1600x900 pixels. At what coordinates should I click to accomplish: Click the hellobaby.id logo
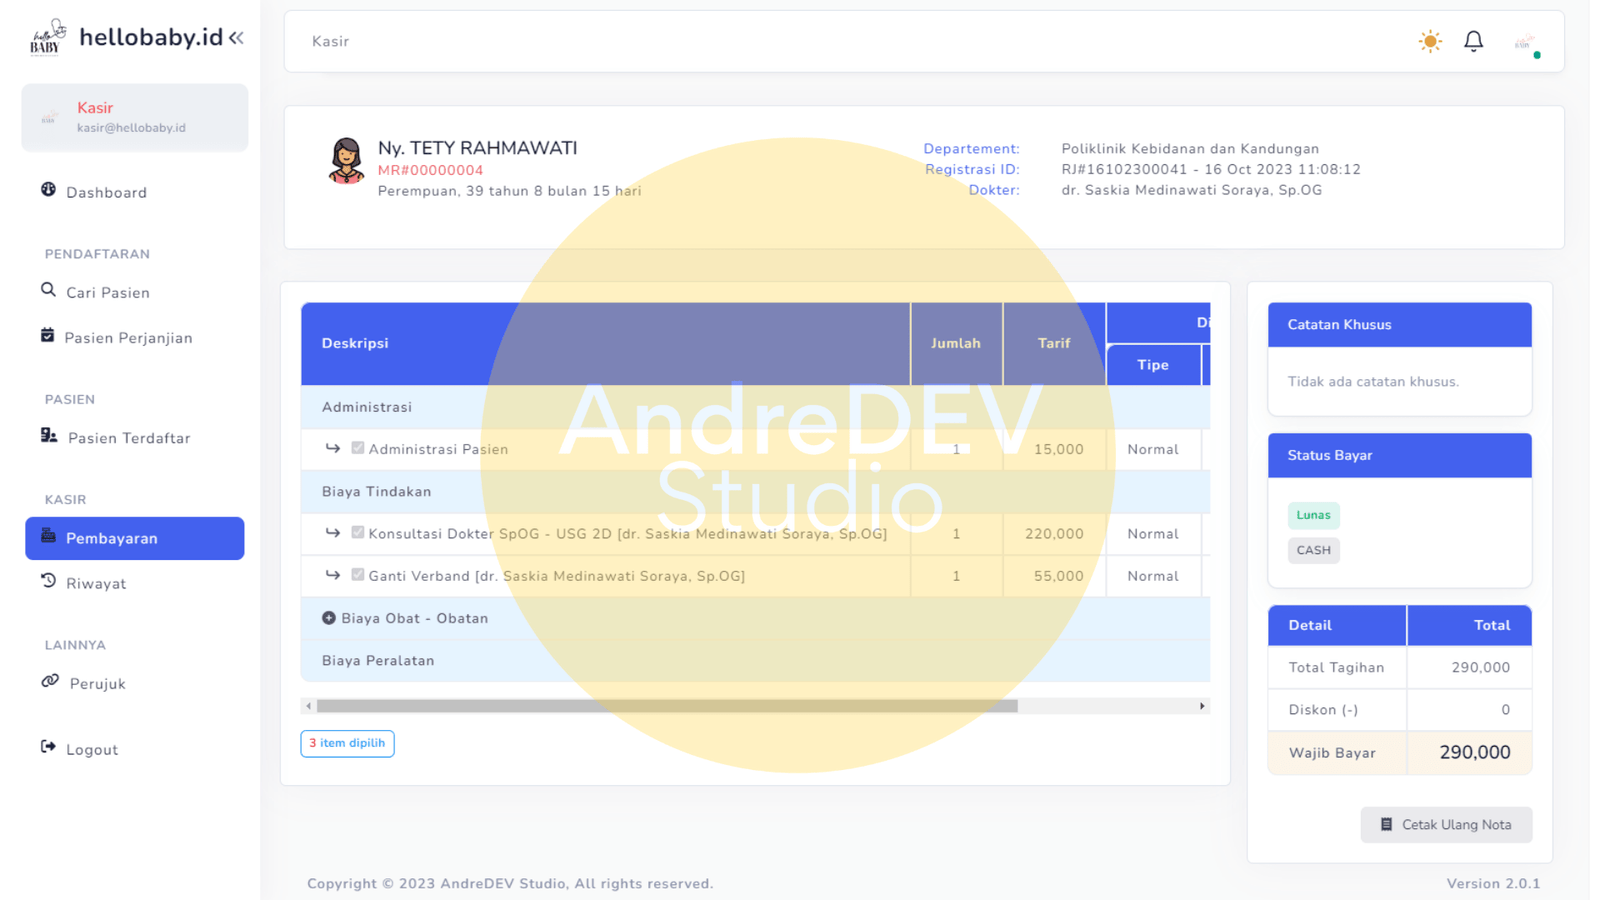click(x=48, y=37)
